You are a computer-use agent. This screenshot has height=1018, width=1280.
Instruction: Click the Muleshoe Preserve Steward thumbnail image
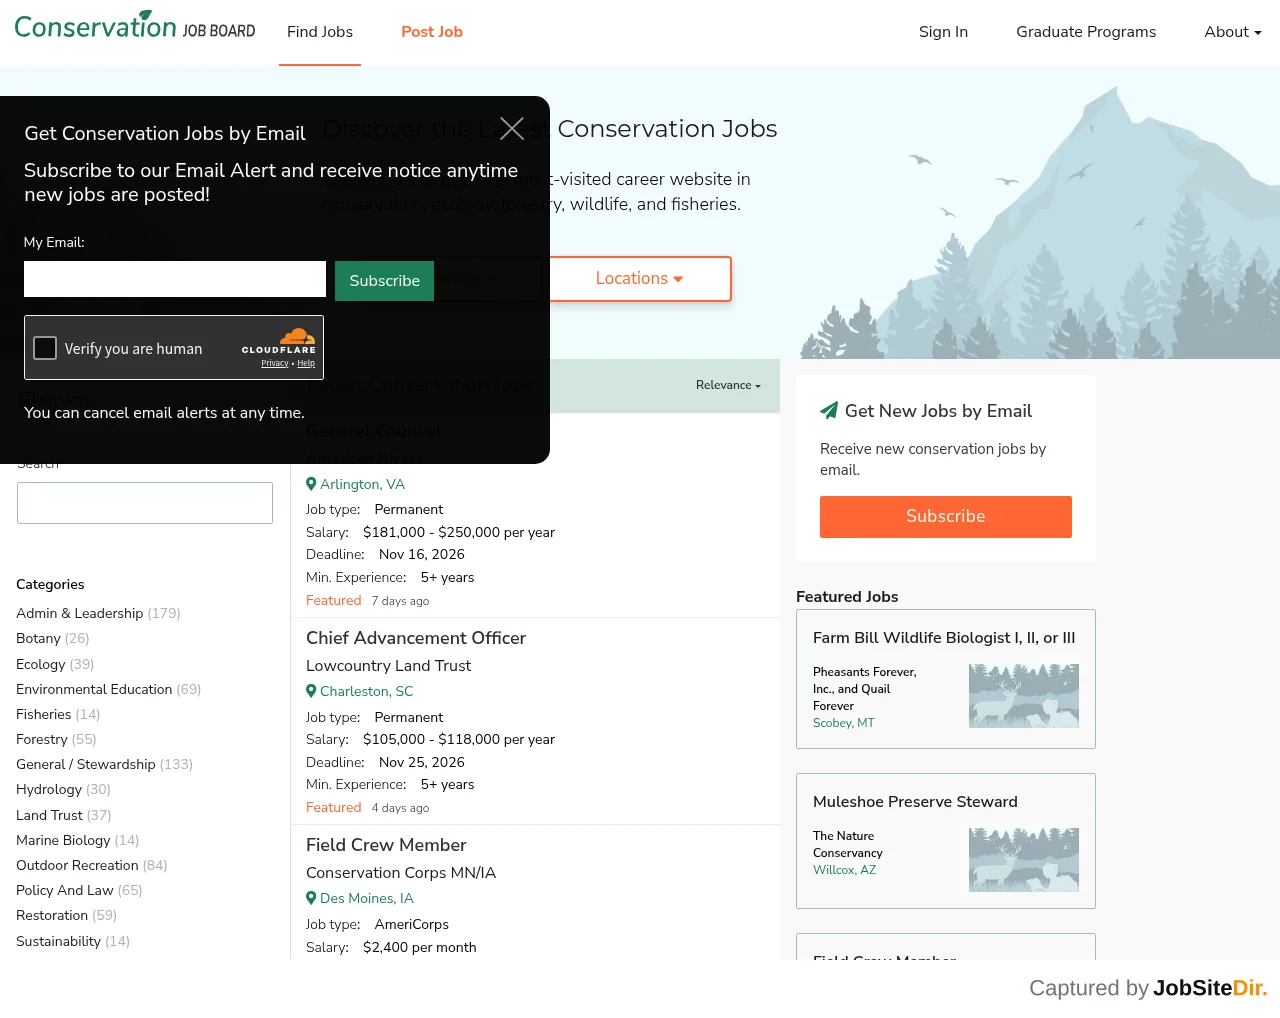(x=1024, y=860)
